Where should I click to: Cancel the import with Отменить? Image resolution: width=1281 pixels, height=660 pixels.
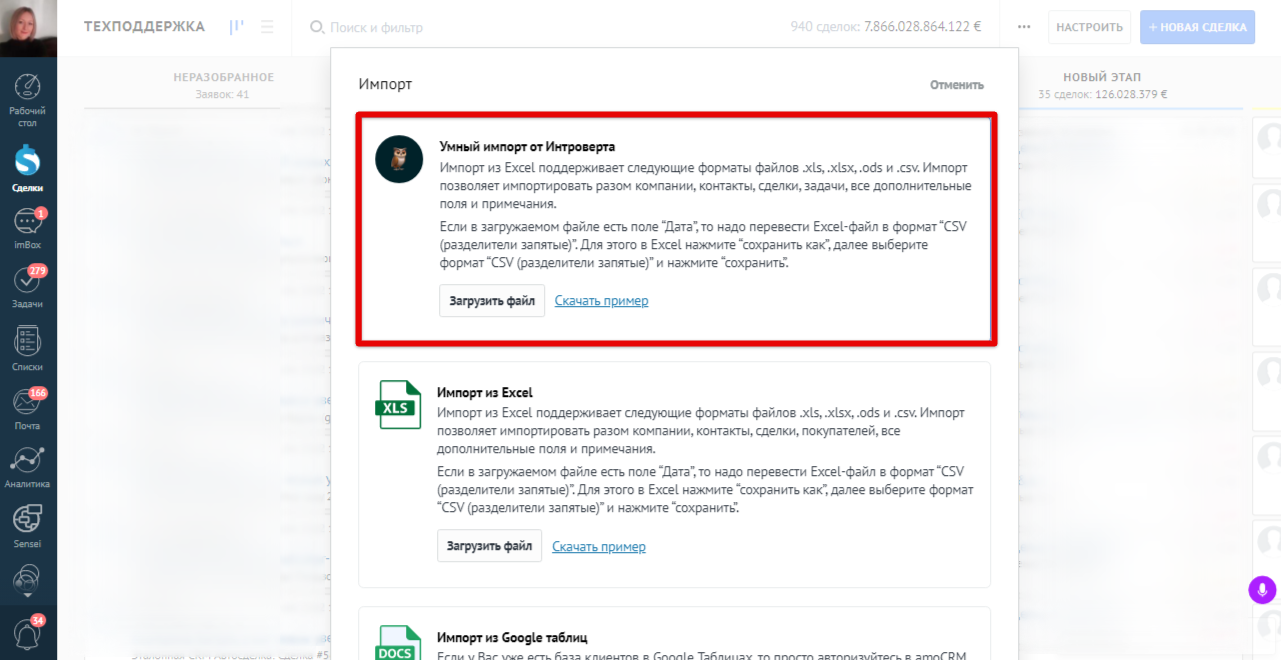pyautogui.click(x=957, y=85)
